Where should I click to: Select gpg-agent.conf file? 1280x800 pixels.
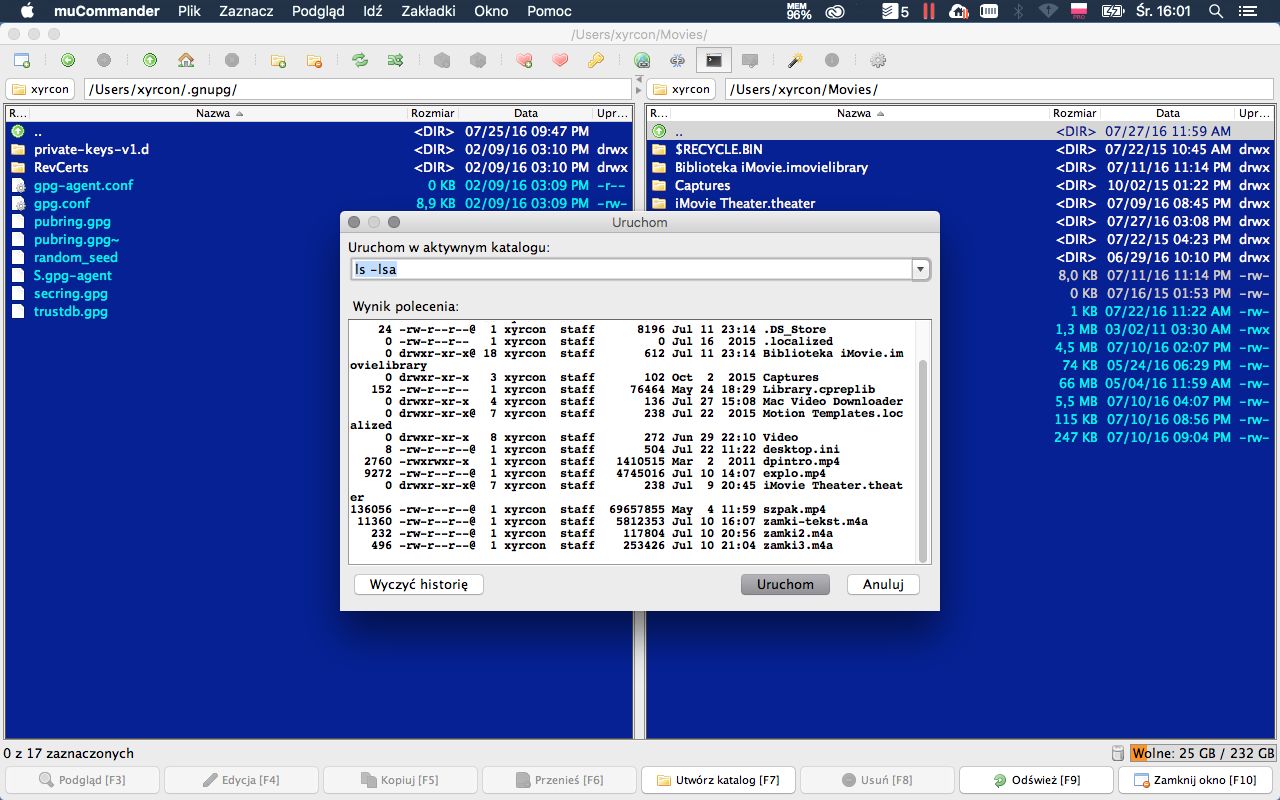point(83,185)
